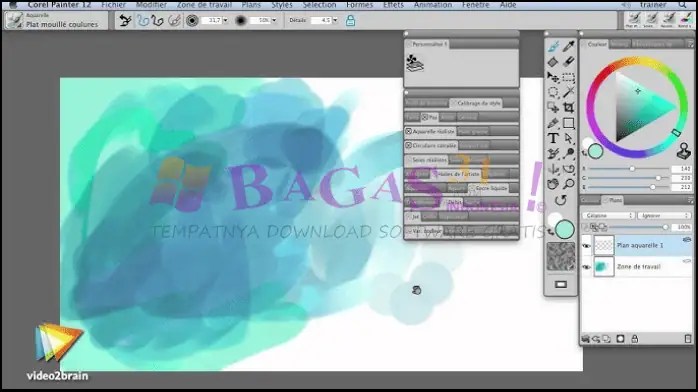Select the Brush tool in the toolbox
Viewport: 698px width, 392px height.
tap(553, 46)
